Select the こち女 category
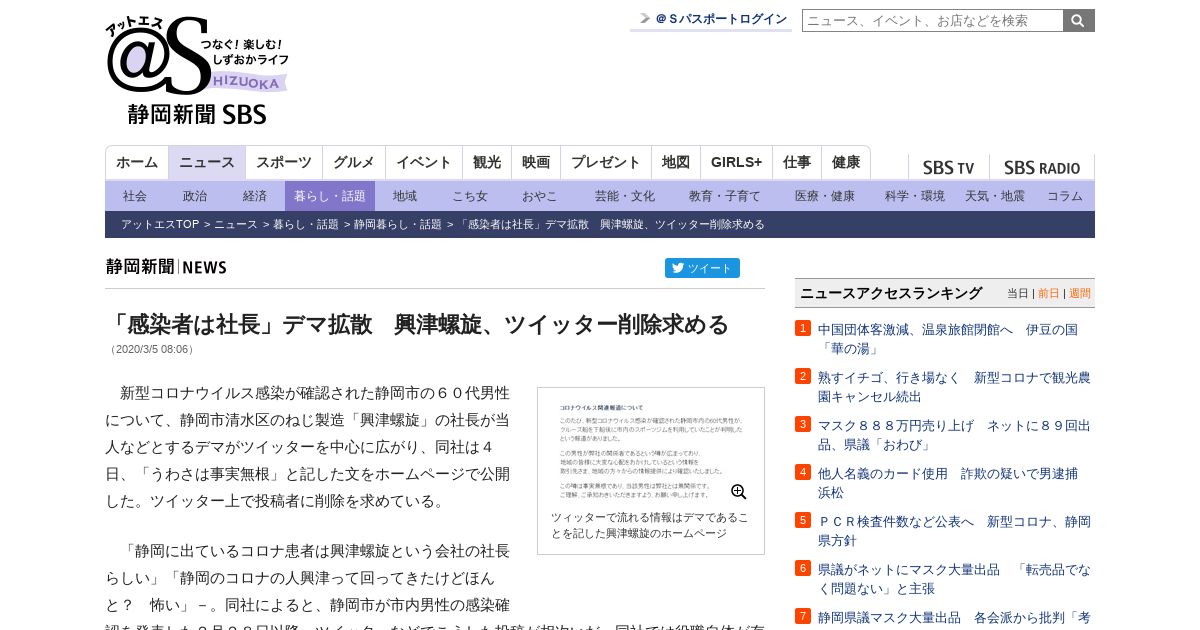Screen dimensions: 1200x630 click(470, 196)
